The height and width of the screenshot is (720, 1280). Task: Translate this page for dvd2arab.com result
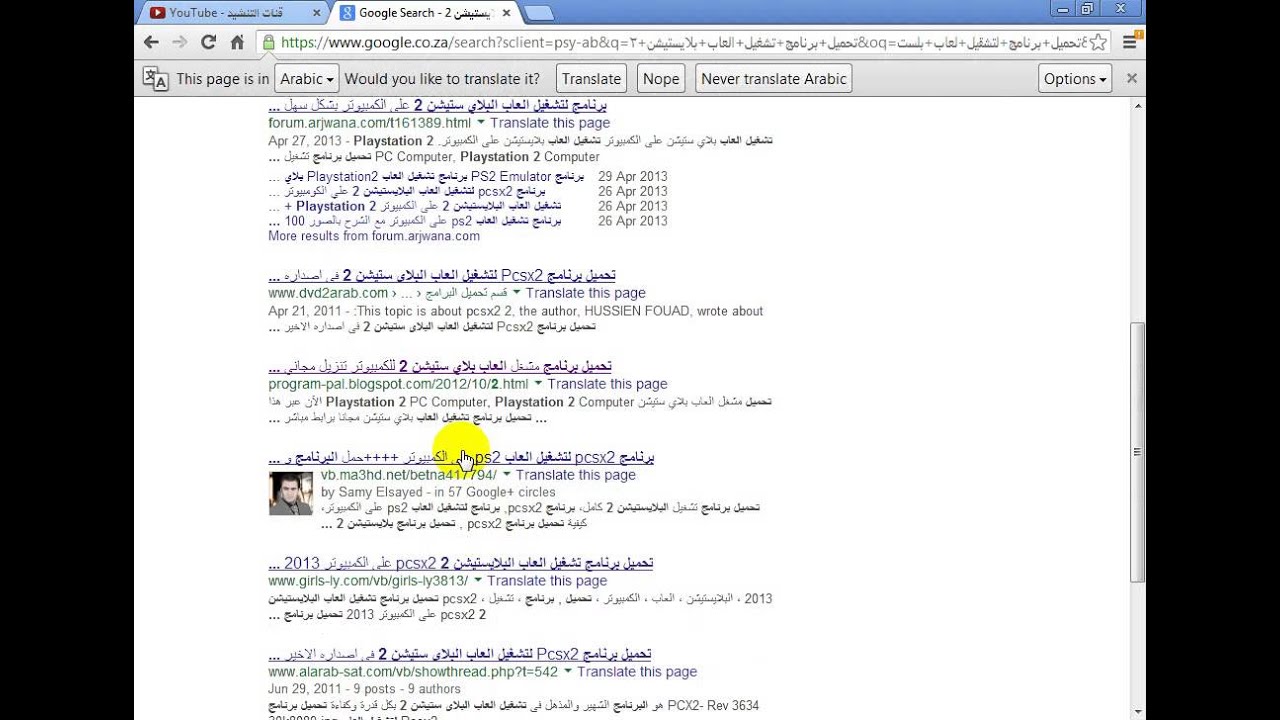[x=586, y=293]
